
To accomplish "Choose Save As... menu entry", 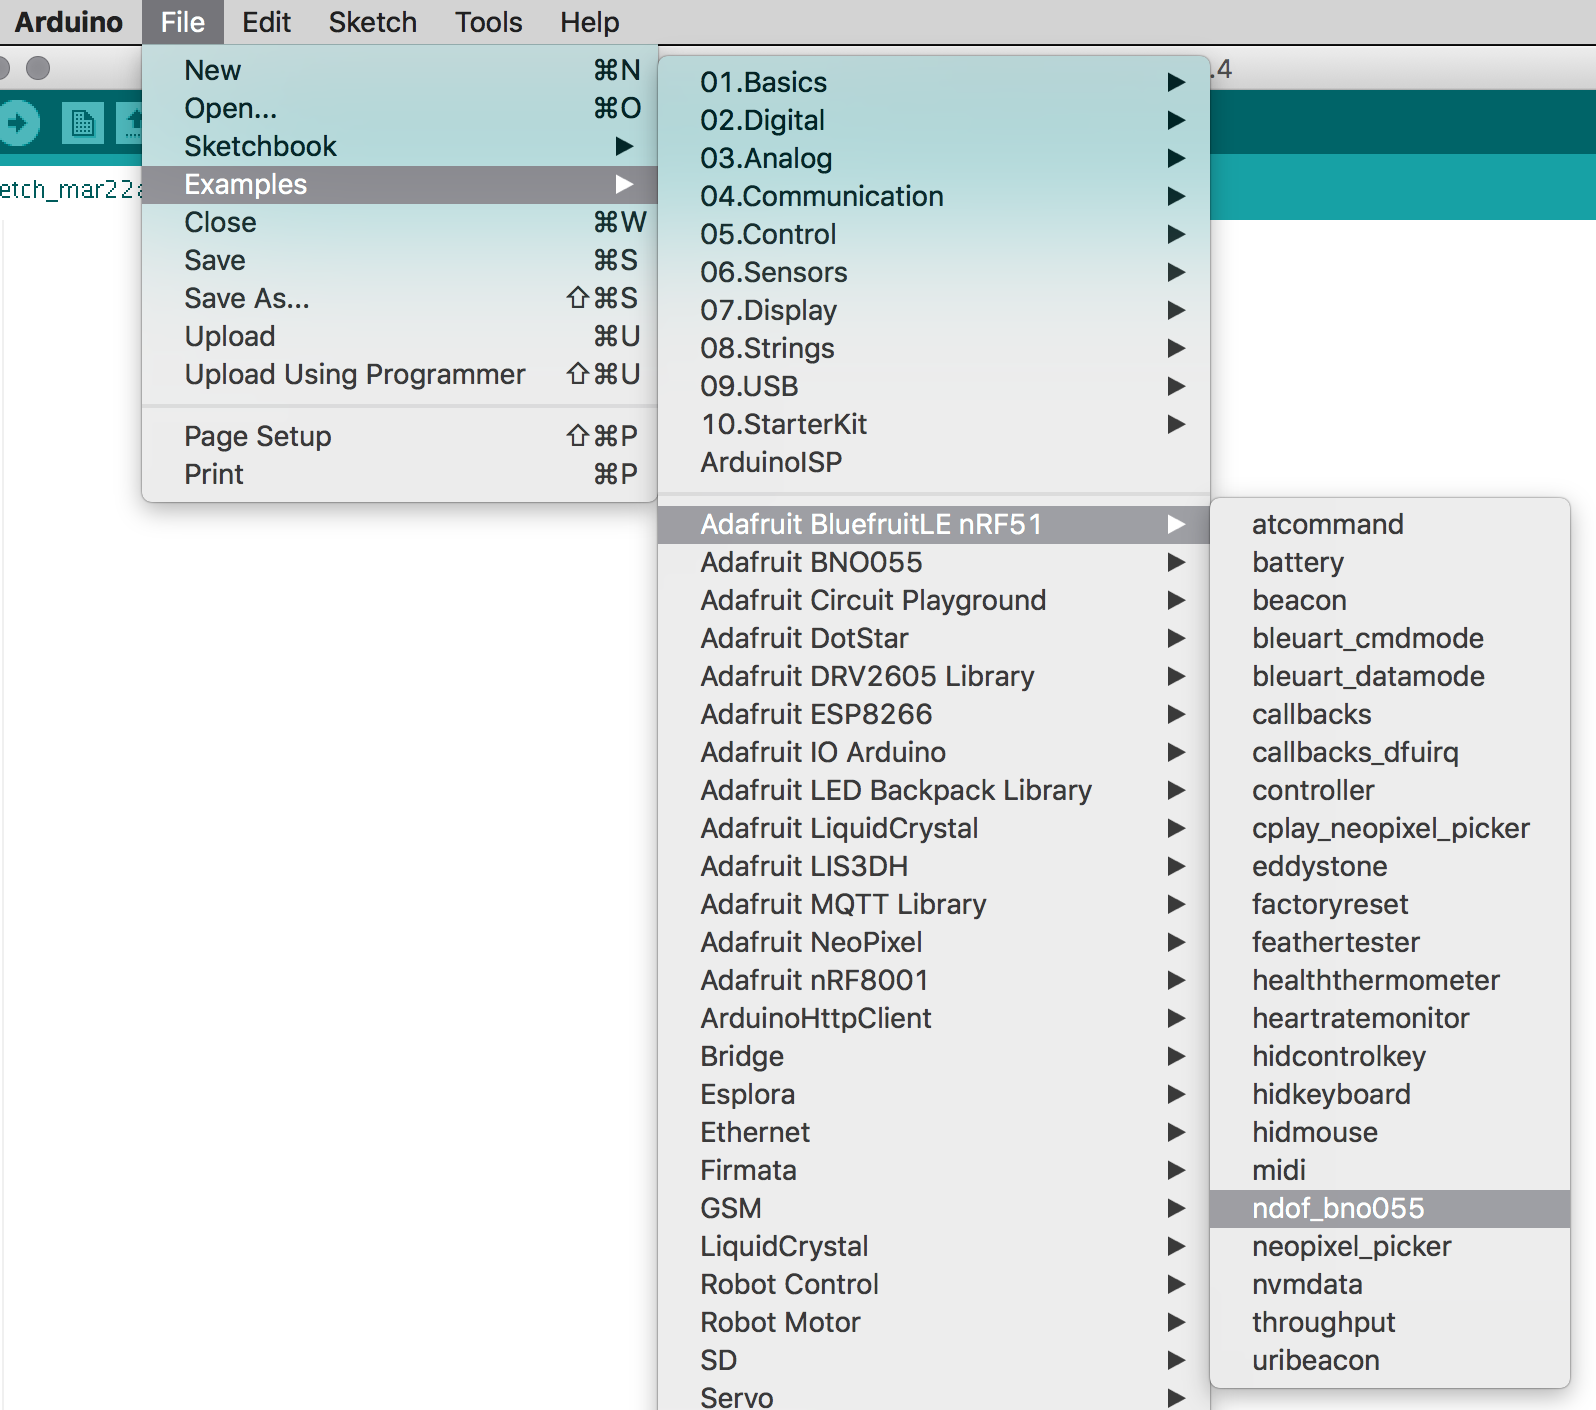I will [400, 298].
